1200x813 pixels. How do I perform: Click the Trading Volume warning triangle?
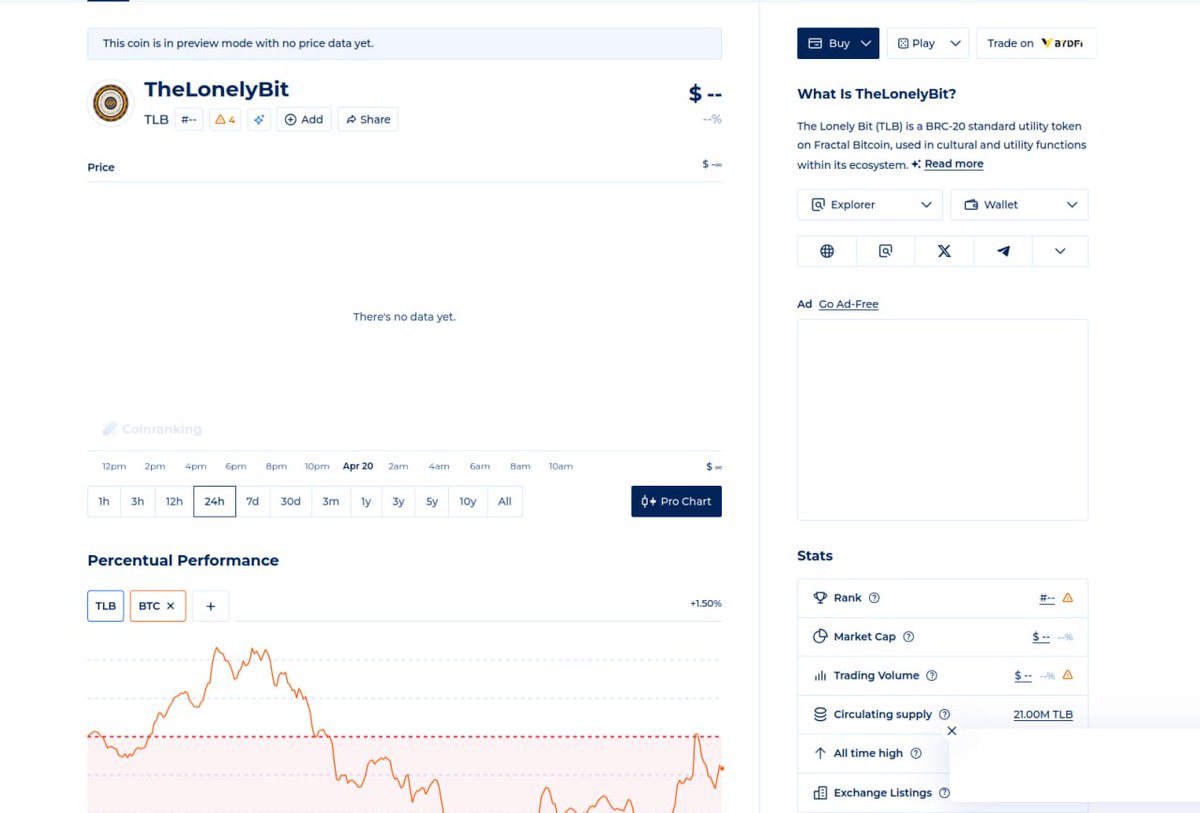click(1067, 675)
